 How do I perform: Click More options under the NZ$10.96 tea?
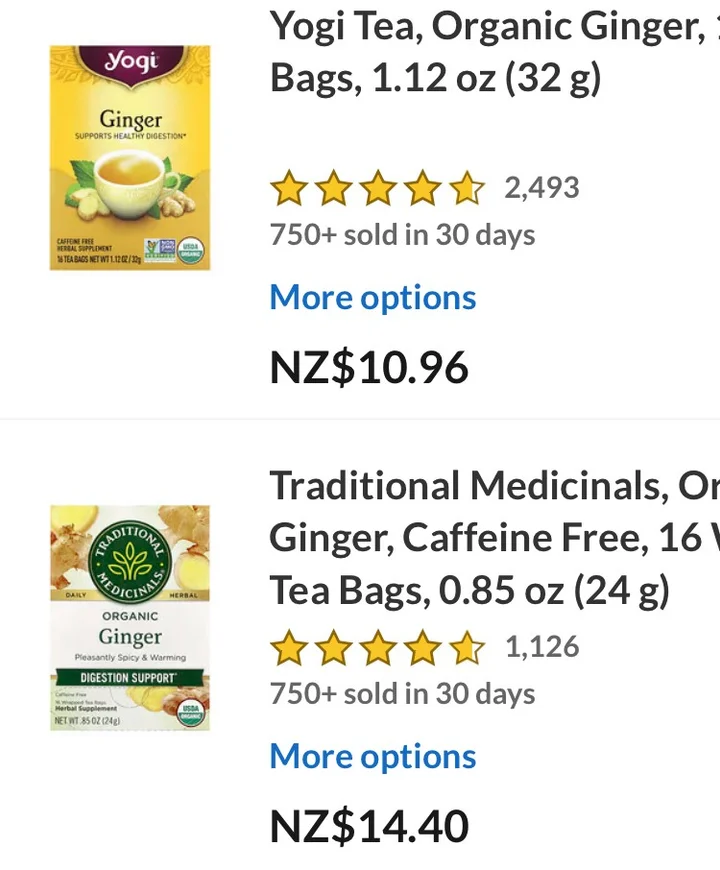(x=372, y=298)
